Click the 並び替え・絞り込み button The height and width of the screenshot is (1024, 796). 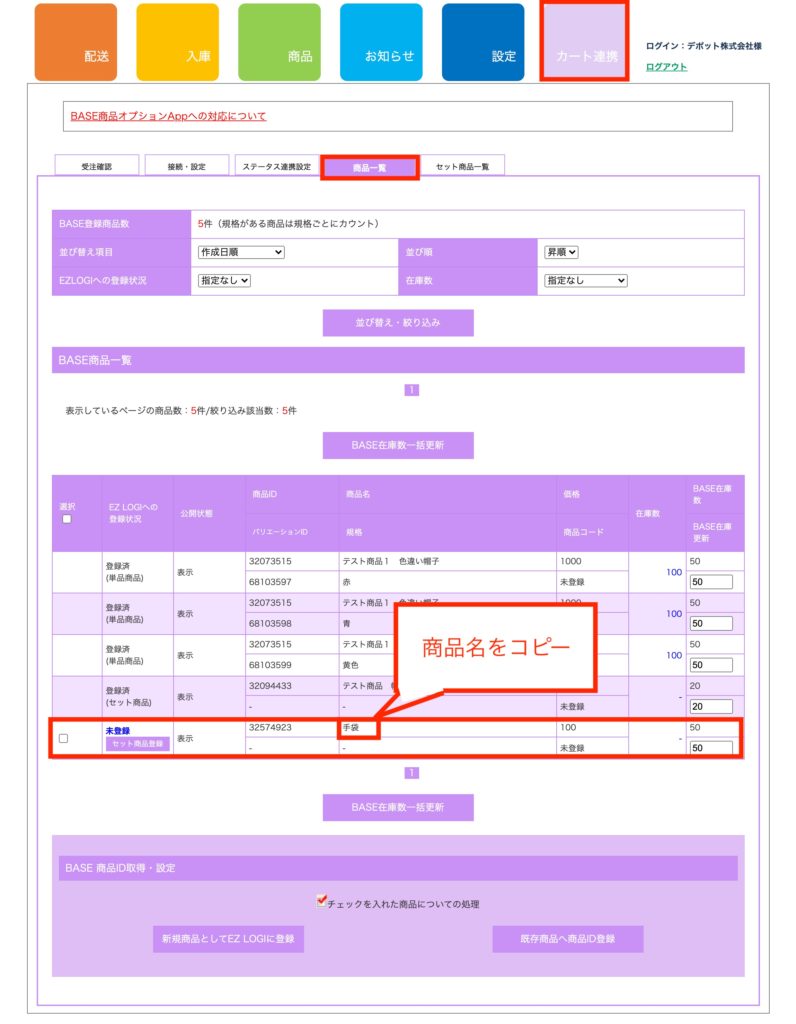click(397, 323)
